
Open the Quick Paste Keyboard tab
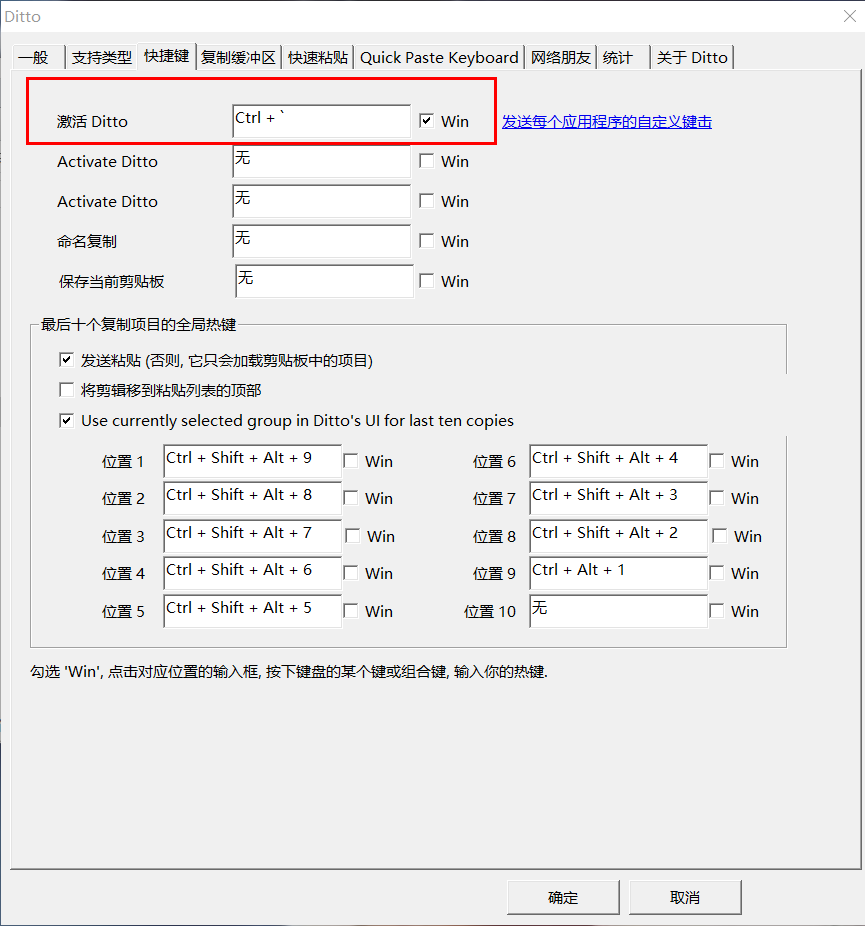pos(439,57)
